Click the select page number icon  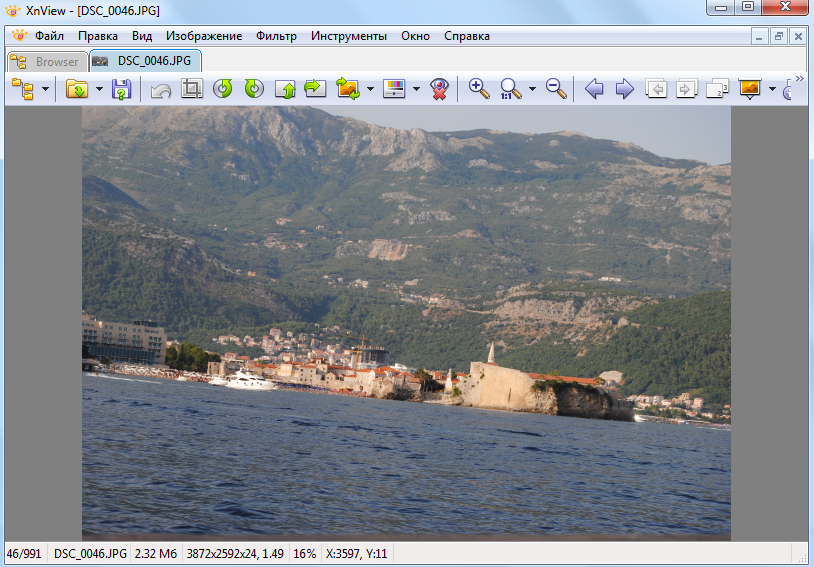pos(717,89)
